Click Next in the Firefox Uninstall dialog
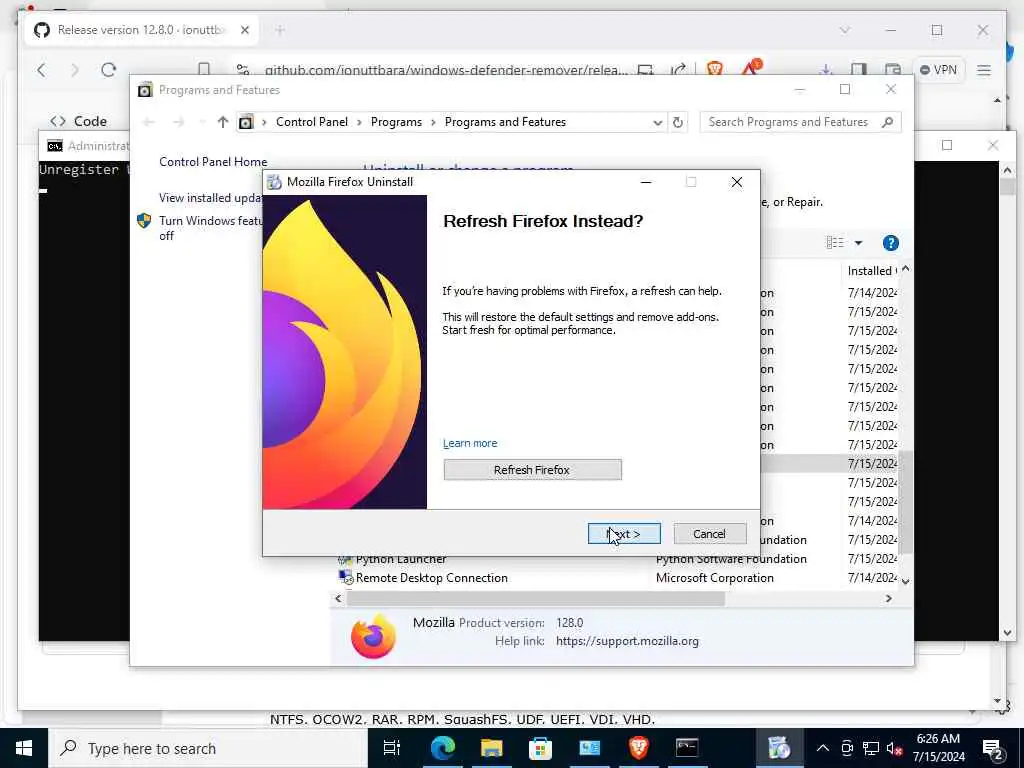Viewport: 1024px width, 768px height. [x=624, y=534]
